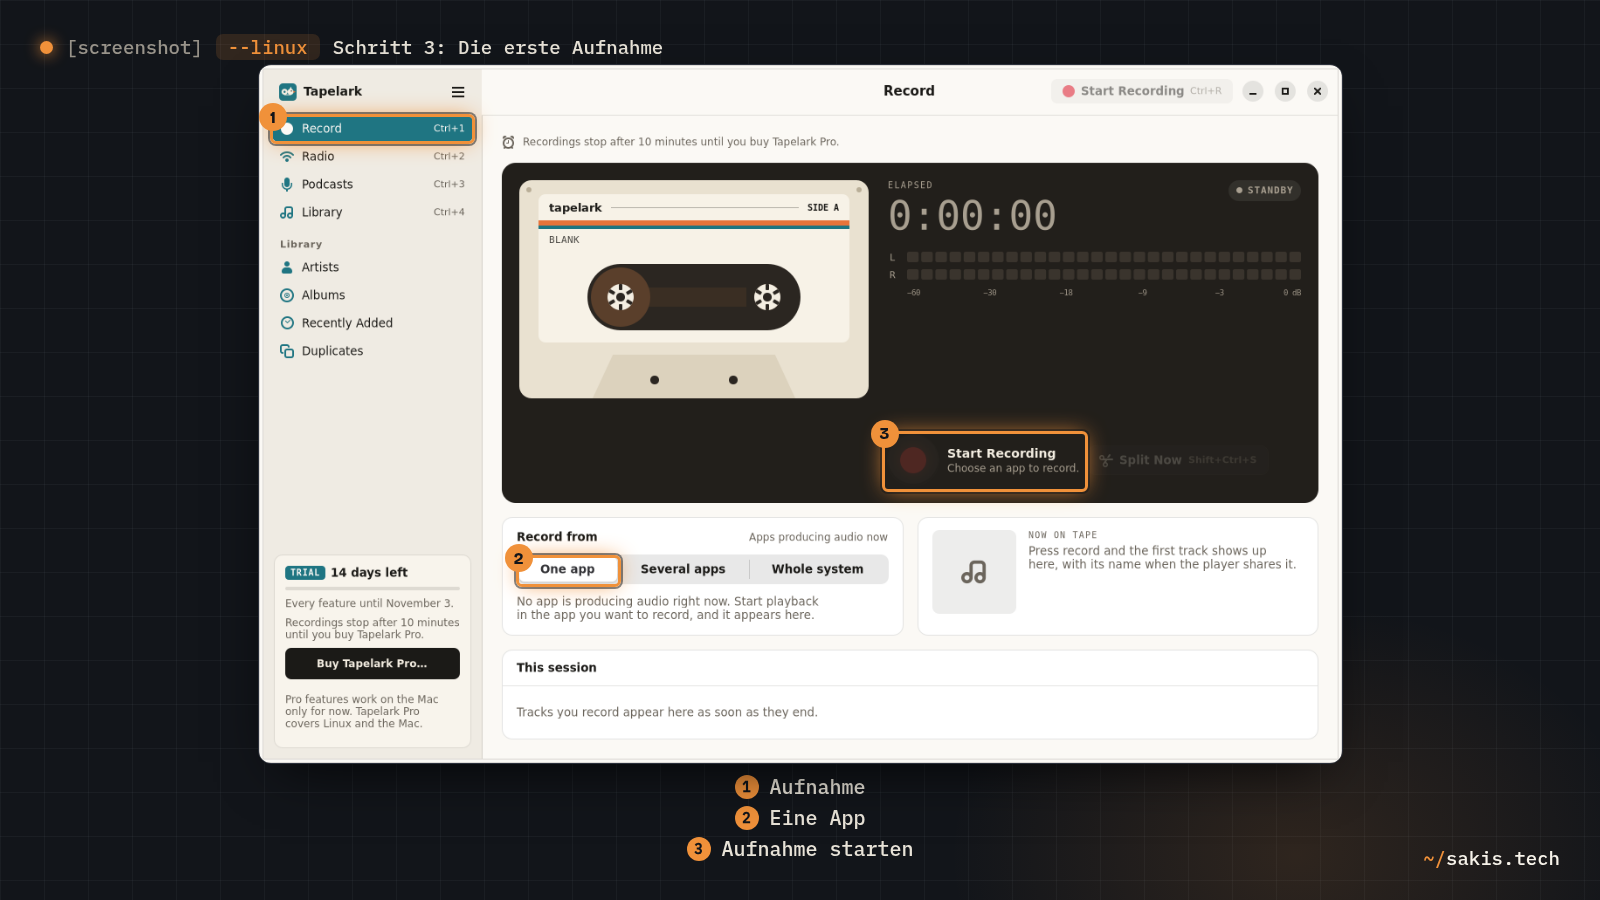Click the TRIAL badge
This screenshot has height=900, width=1600.
[x=305, y=573]
